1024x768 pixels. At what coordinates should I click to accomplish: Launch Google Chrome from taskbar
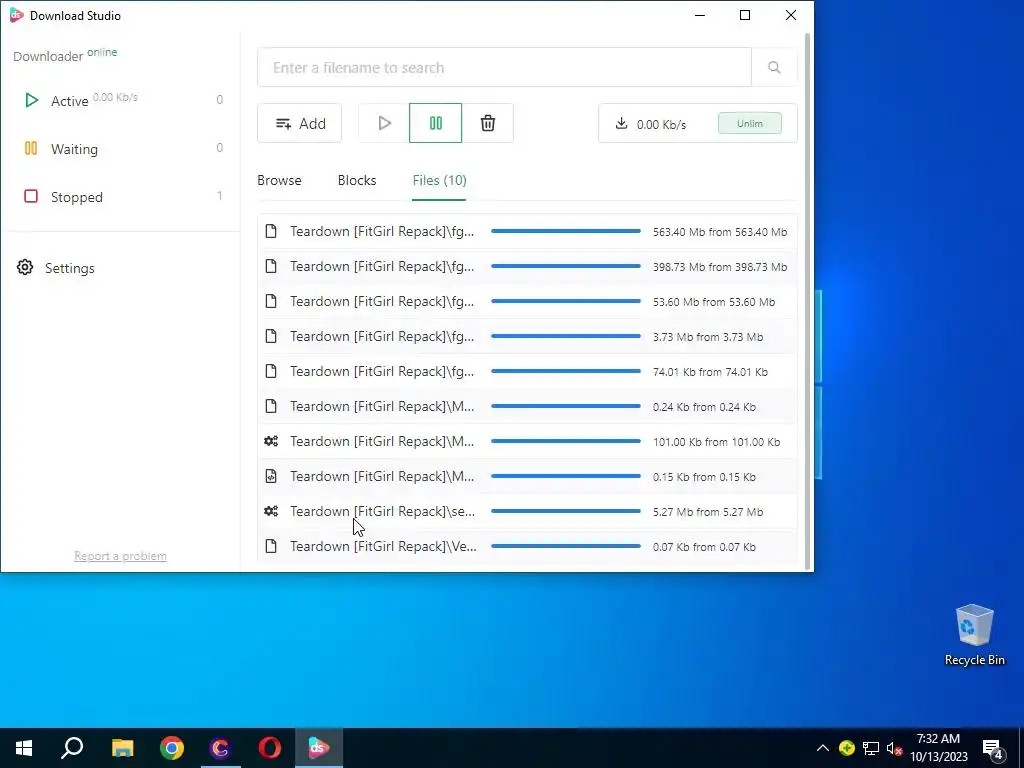[x=172, y=748]
